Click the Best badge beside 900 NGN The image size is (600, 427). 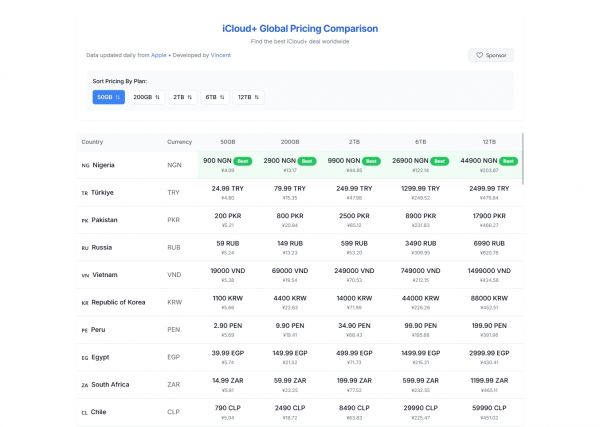pos(243,161)
